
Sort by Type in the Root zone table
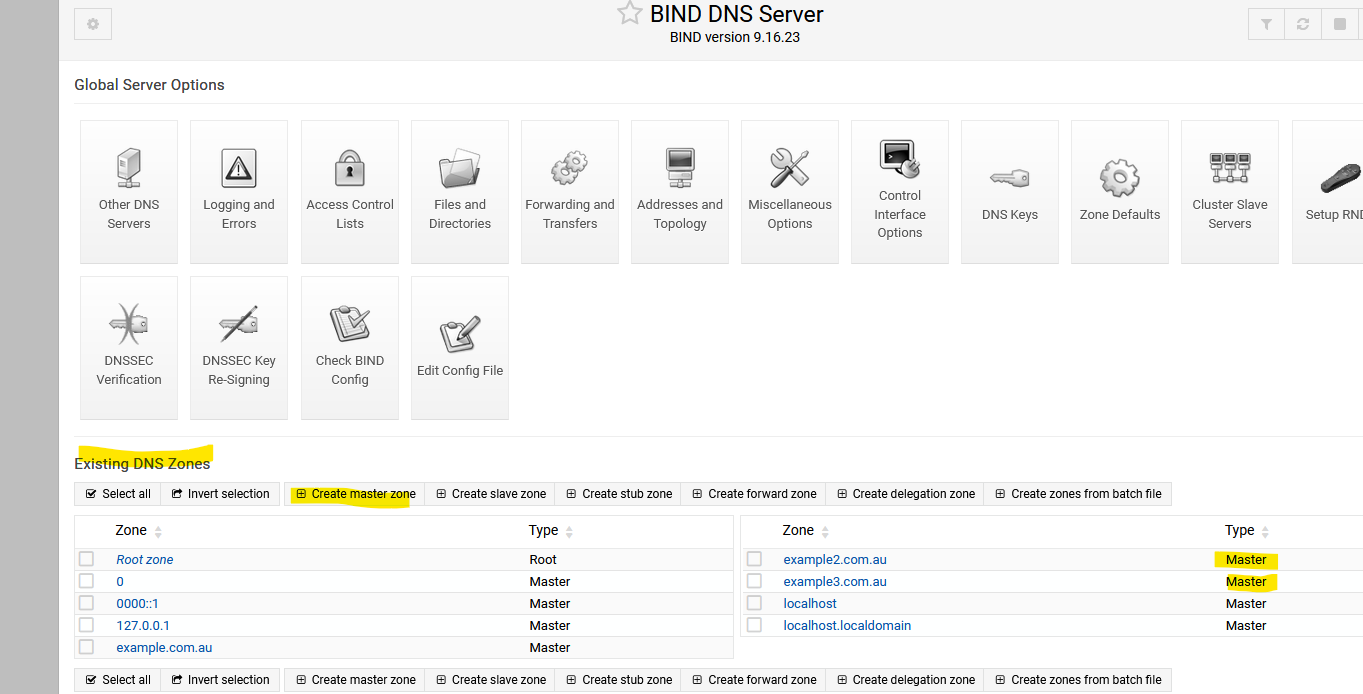[551, 531]
